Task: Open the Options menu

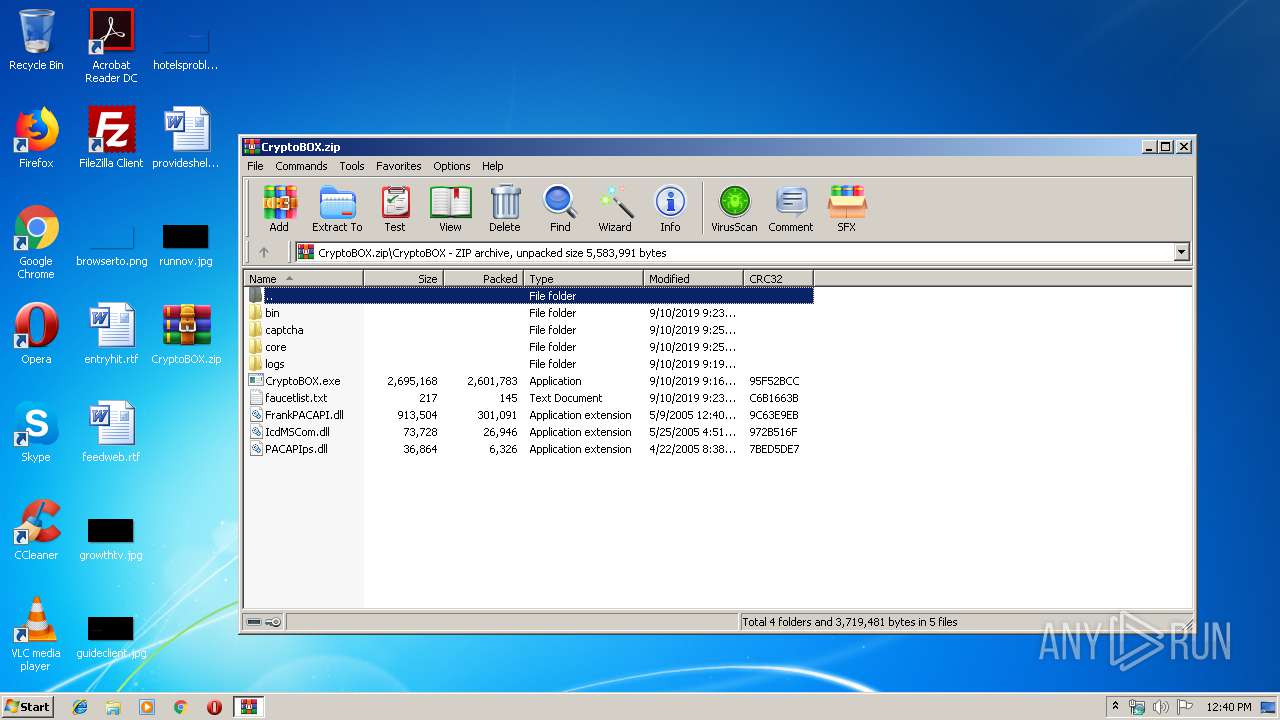Action: click(451, 166)
